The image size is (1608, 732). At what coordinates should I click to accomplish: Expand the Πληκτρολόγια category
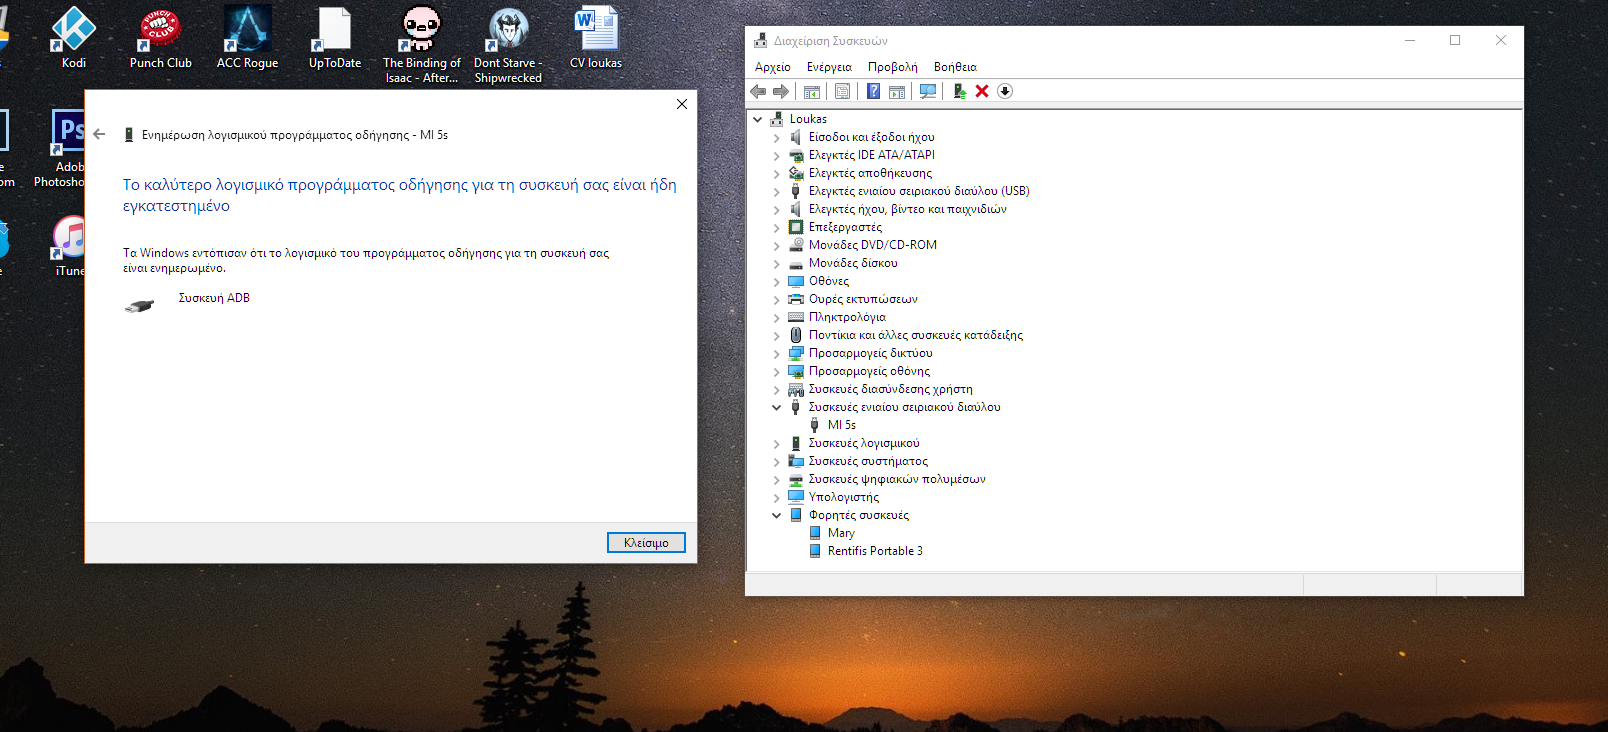coord(777,317)
